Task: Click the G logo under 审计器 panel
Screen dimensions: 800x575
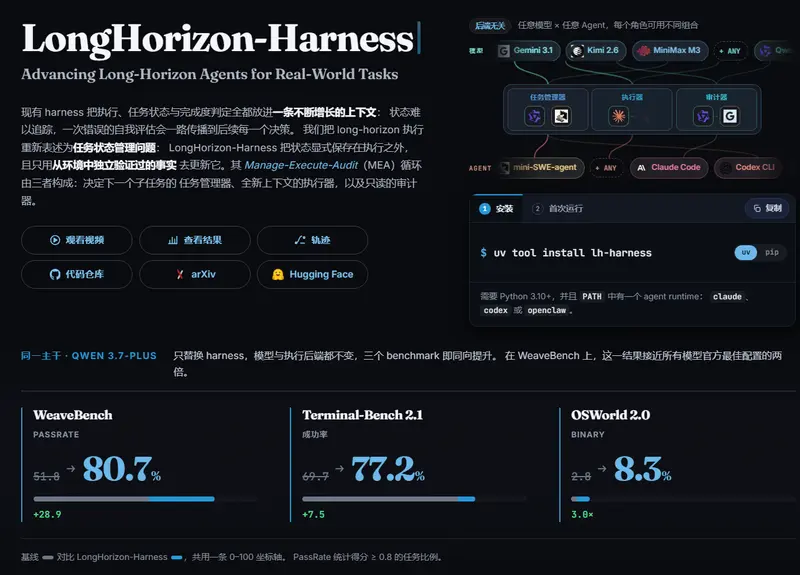Action: pos(730,116)
